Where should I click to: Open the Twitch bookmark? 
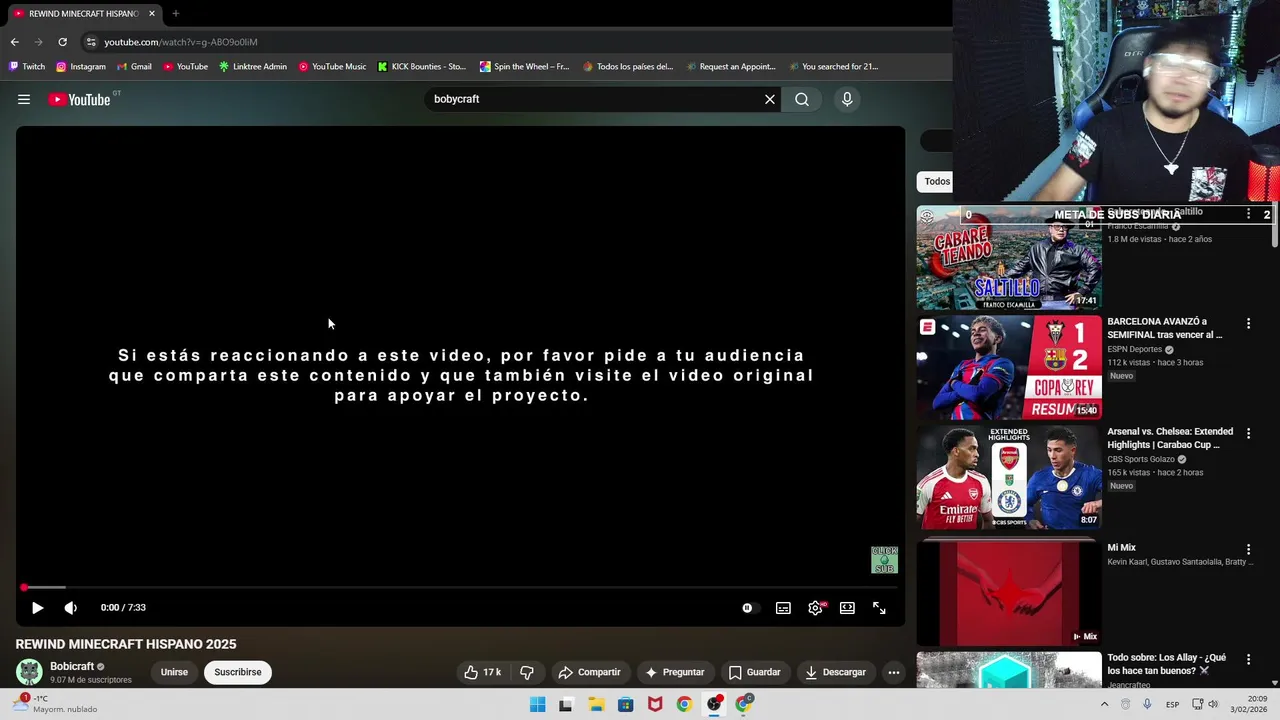[27, 67]
